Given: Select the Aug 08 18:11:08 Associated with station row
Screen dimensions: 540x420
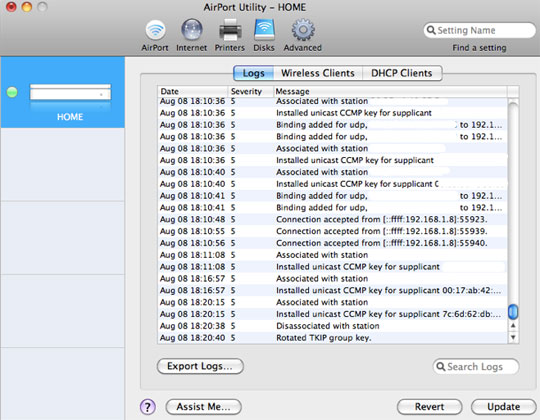Looking at the screenshot, I should [x=333, y=255].
